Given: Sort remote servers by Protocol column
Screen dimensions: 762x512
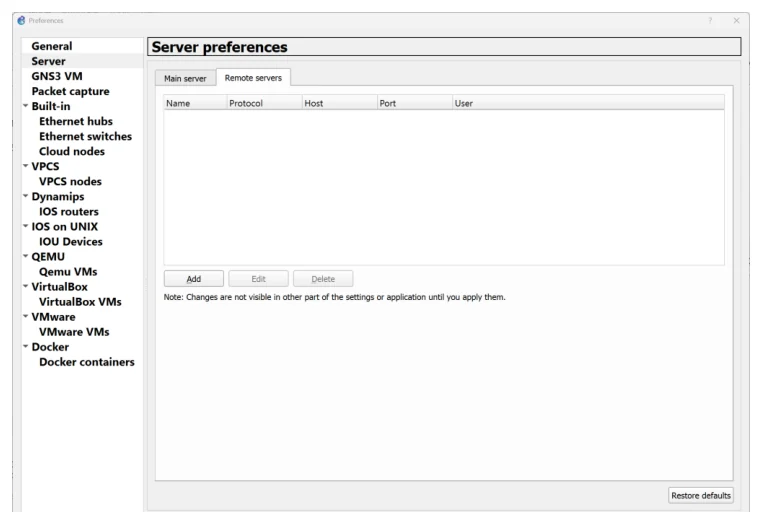Looking at the screenshot, I should [264, 103].
